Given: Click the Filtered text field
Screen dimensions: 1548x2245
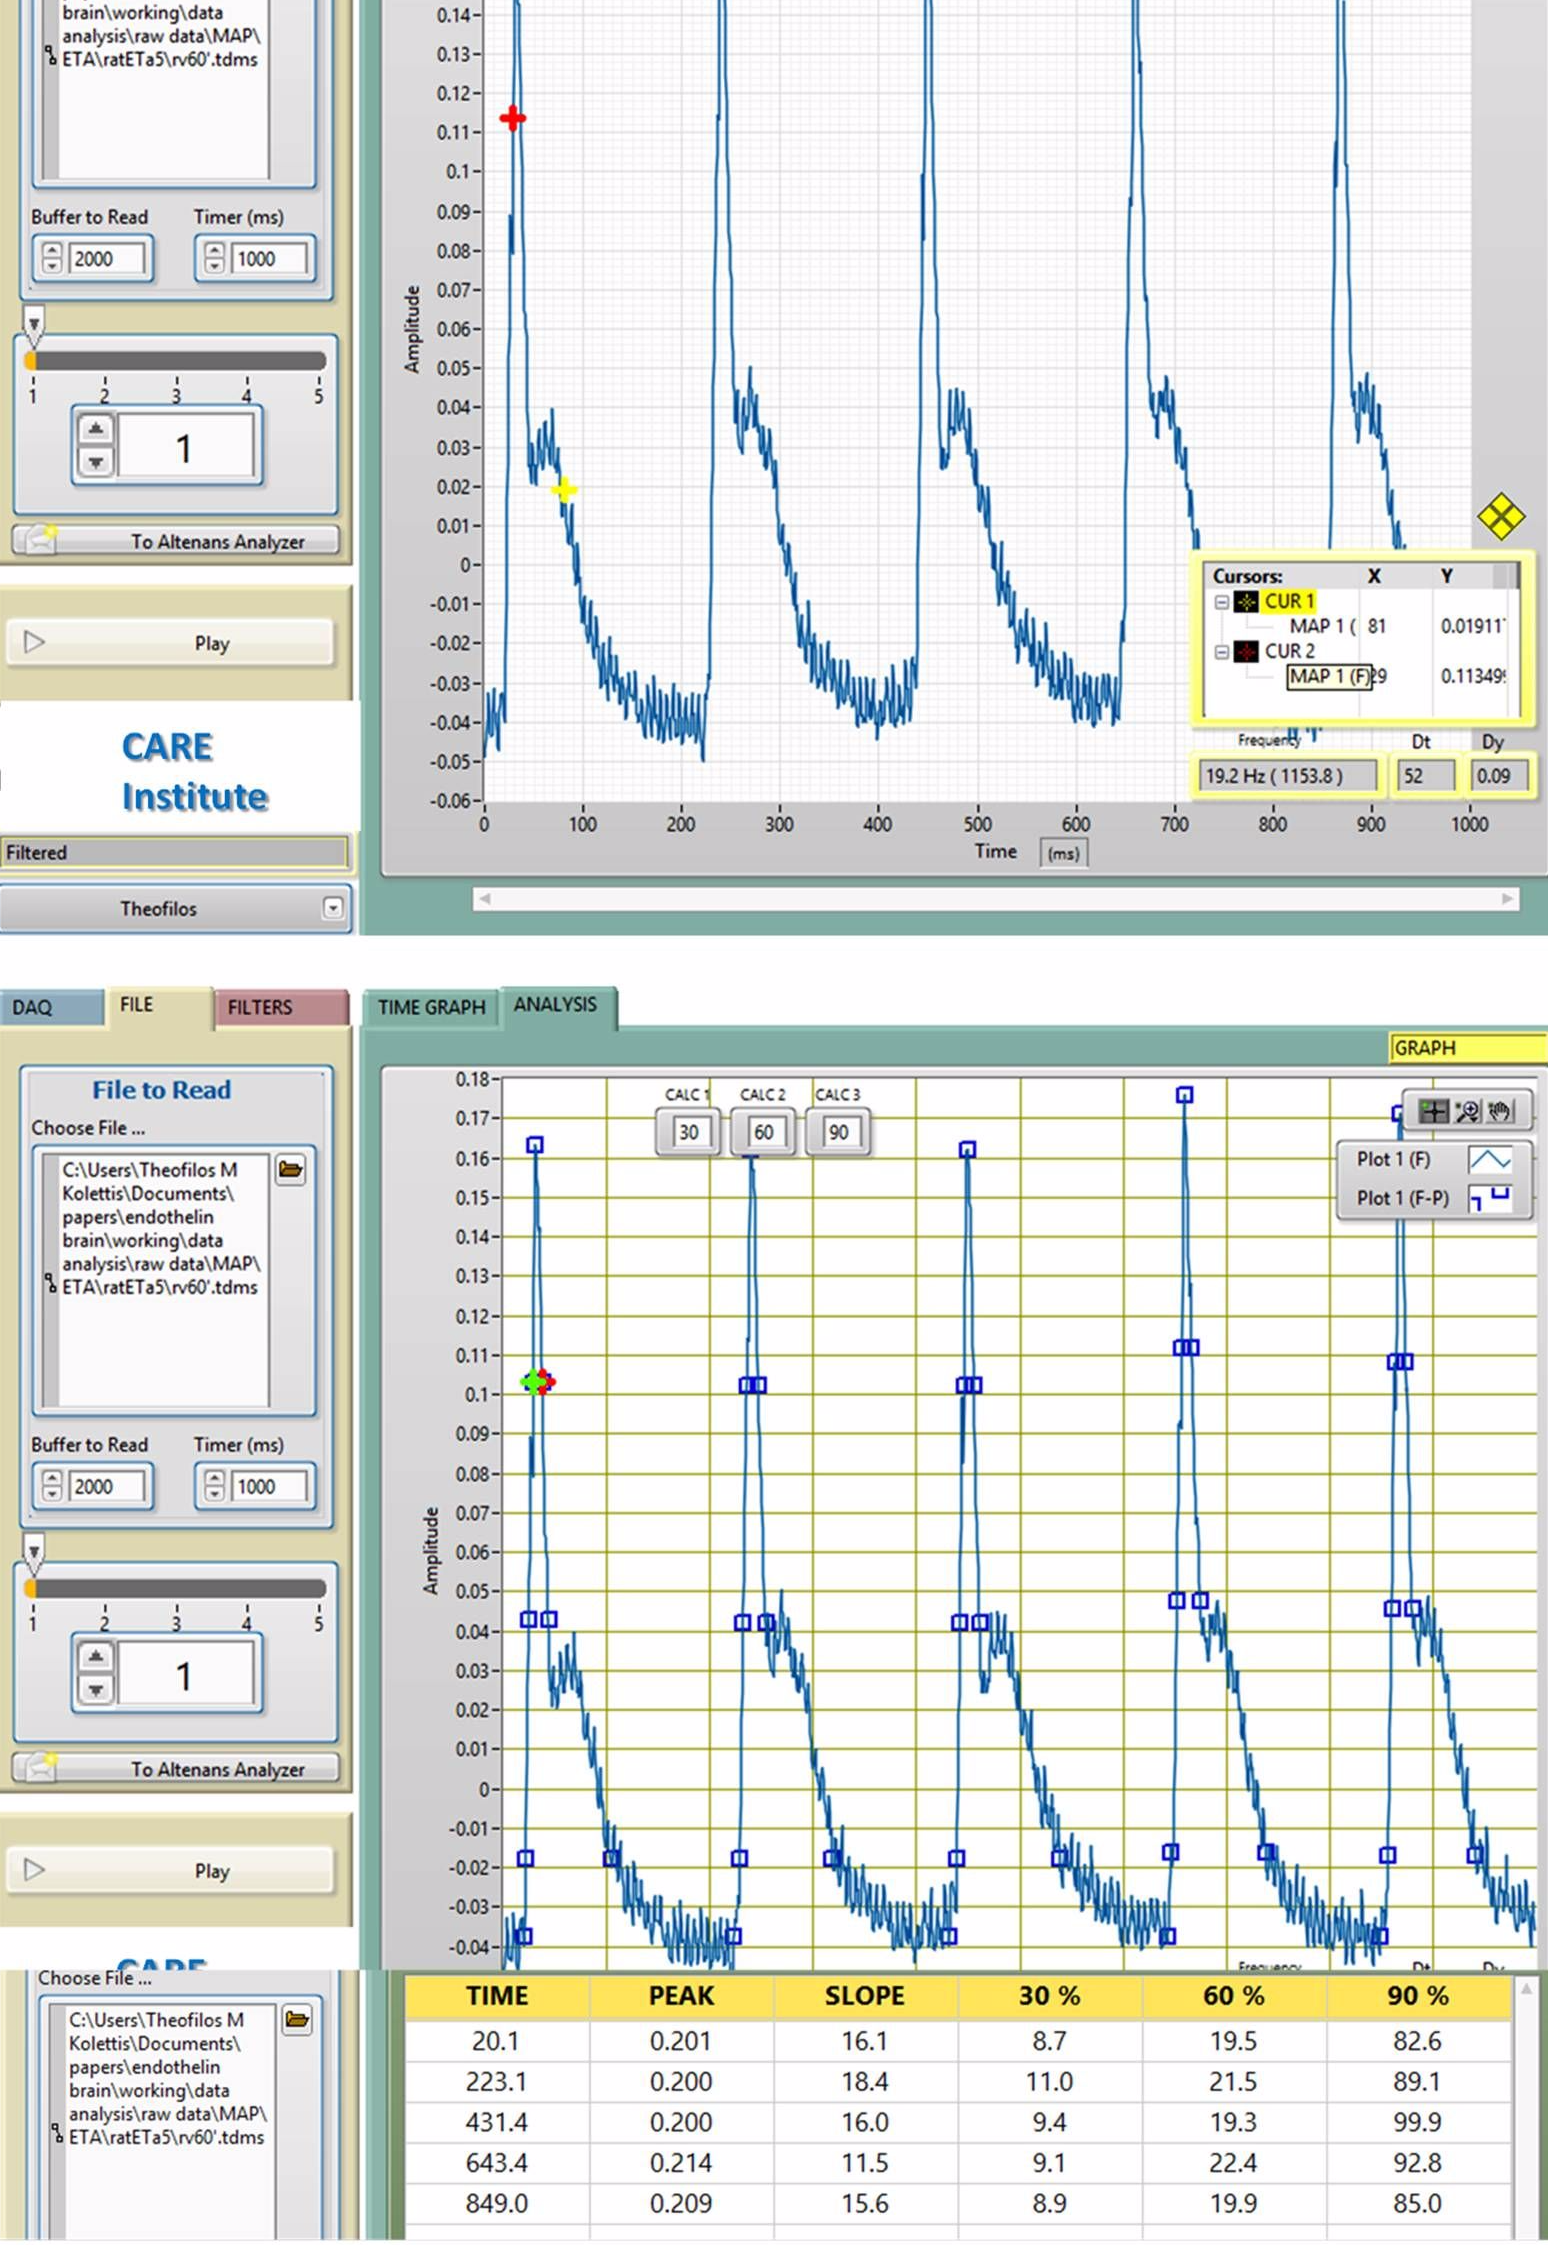Looking at the screenshot, I should pyautogui.click(x=174, y=852).
